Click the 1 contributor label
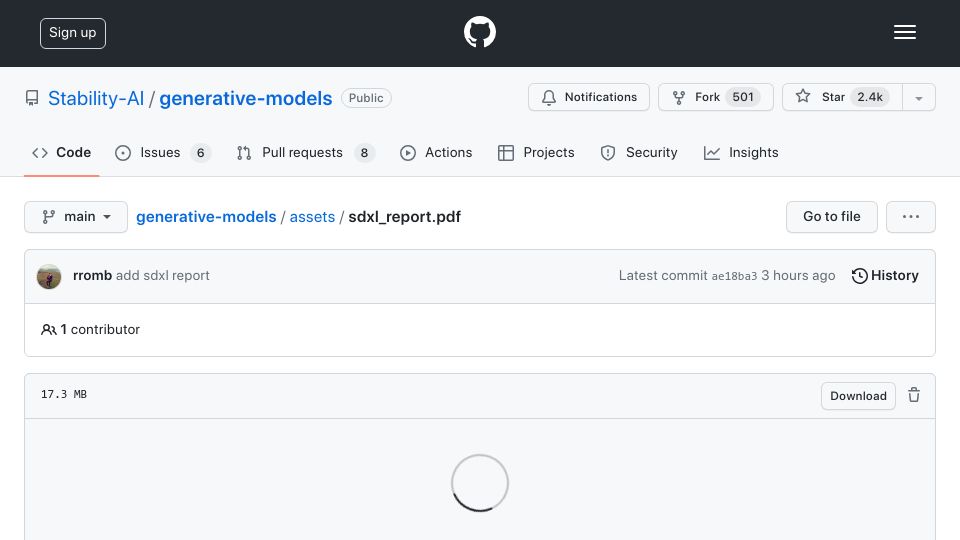The image size is (960, 540). pos(91,329)
